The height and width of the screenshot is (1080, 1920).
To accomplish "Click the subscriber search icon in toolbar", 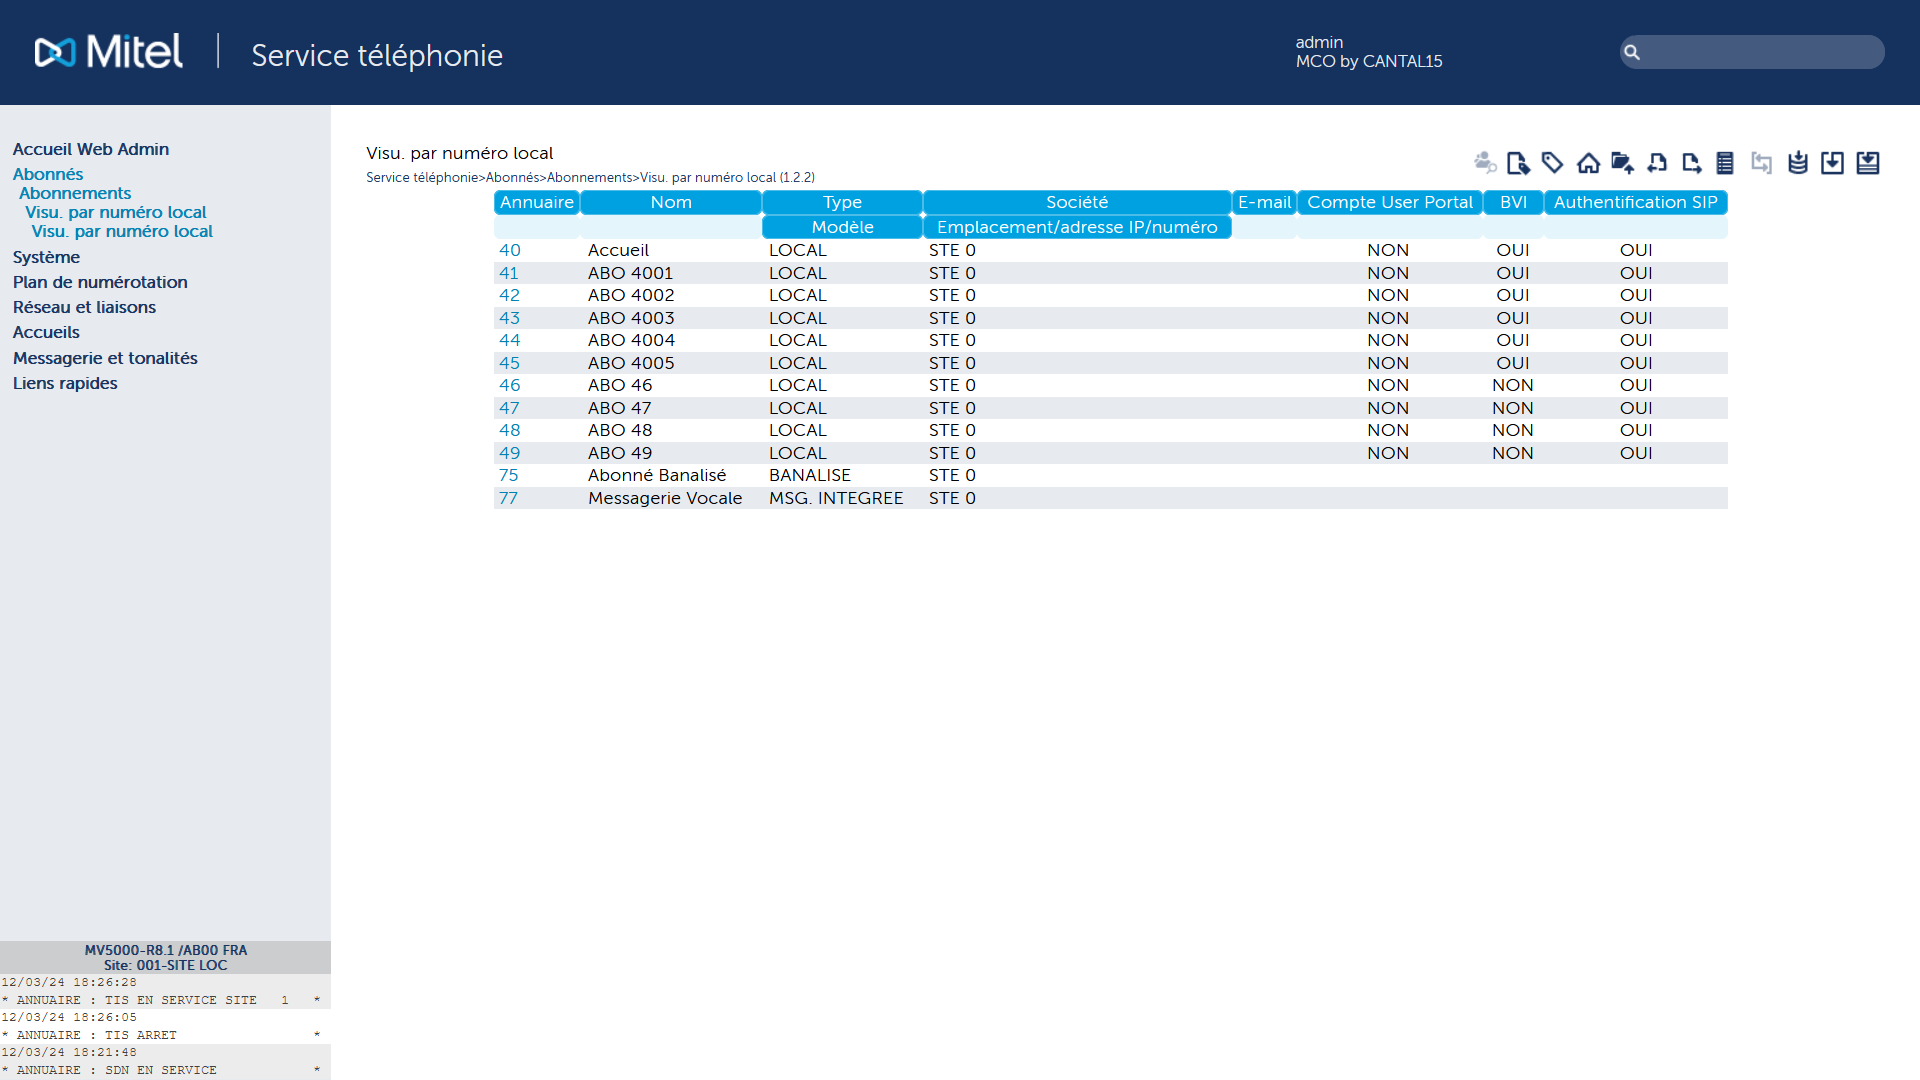I will 1485,162.
